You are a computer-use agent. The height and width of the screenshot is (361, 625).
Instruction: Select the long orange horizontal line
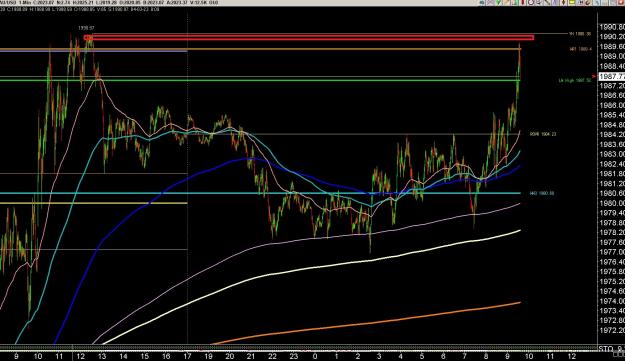[260, 49]
